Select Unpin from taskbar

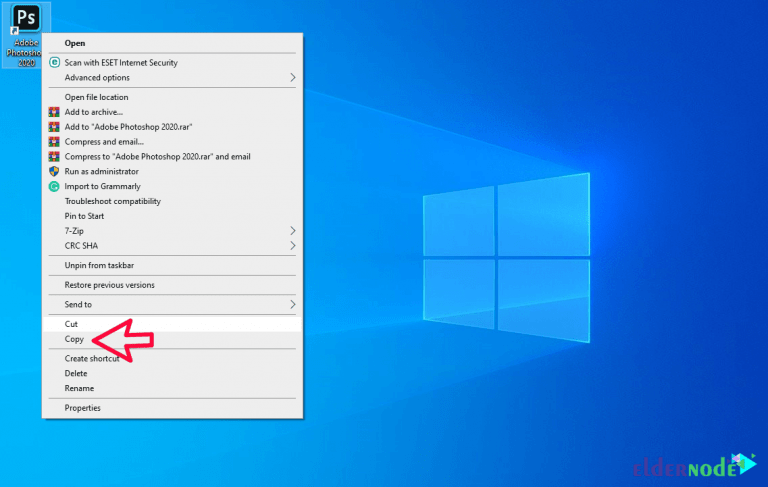coord(172,265)
